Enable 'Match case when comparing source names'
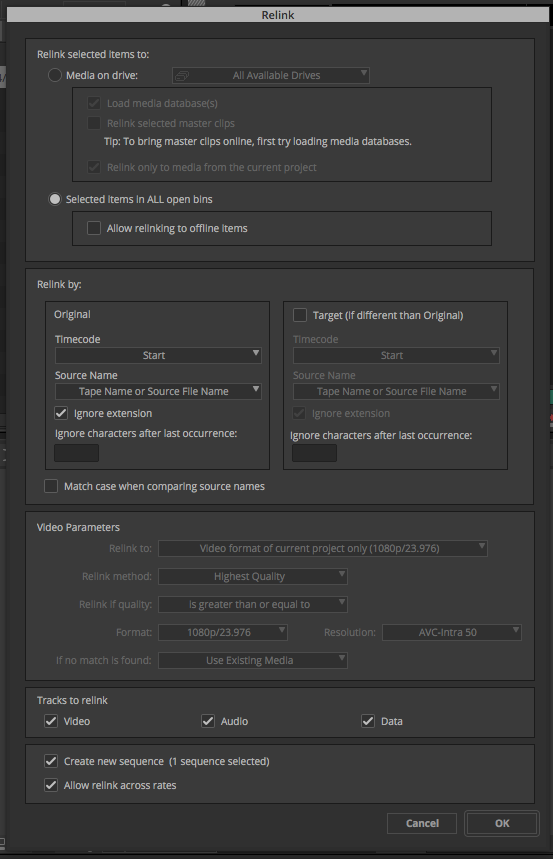The height and width of the screenshot is (859, 553). [x=51, y=486]
